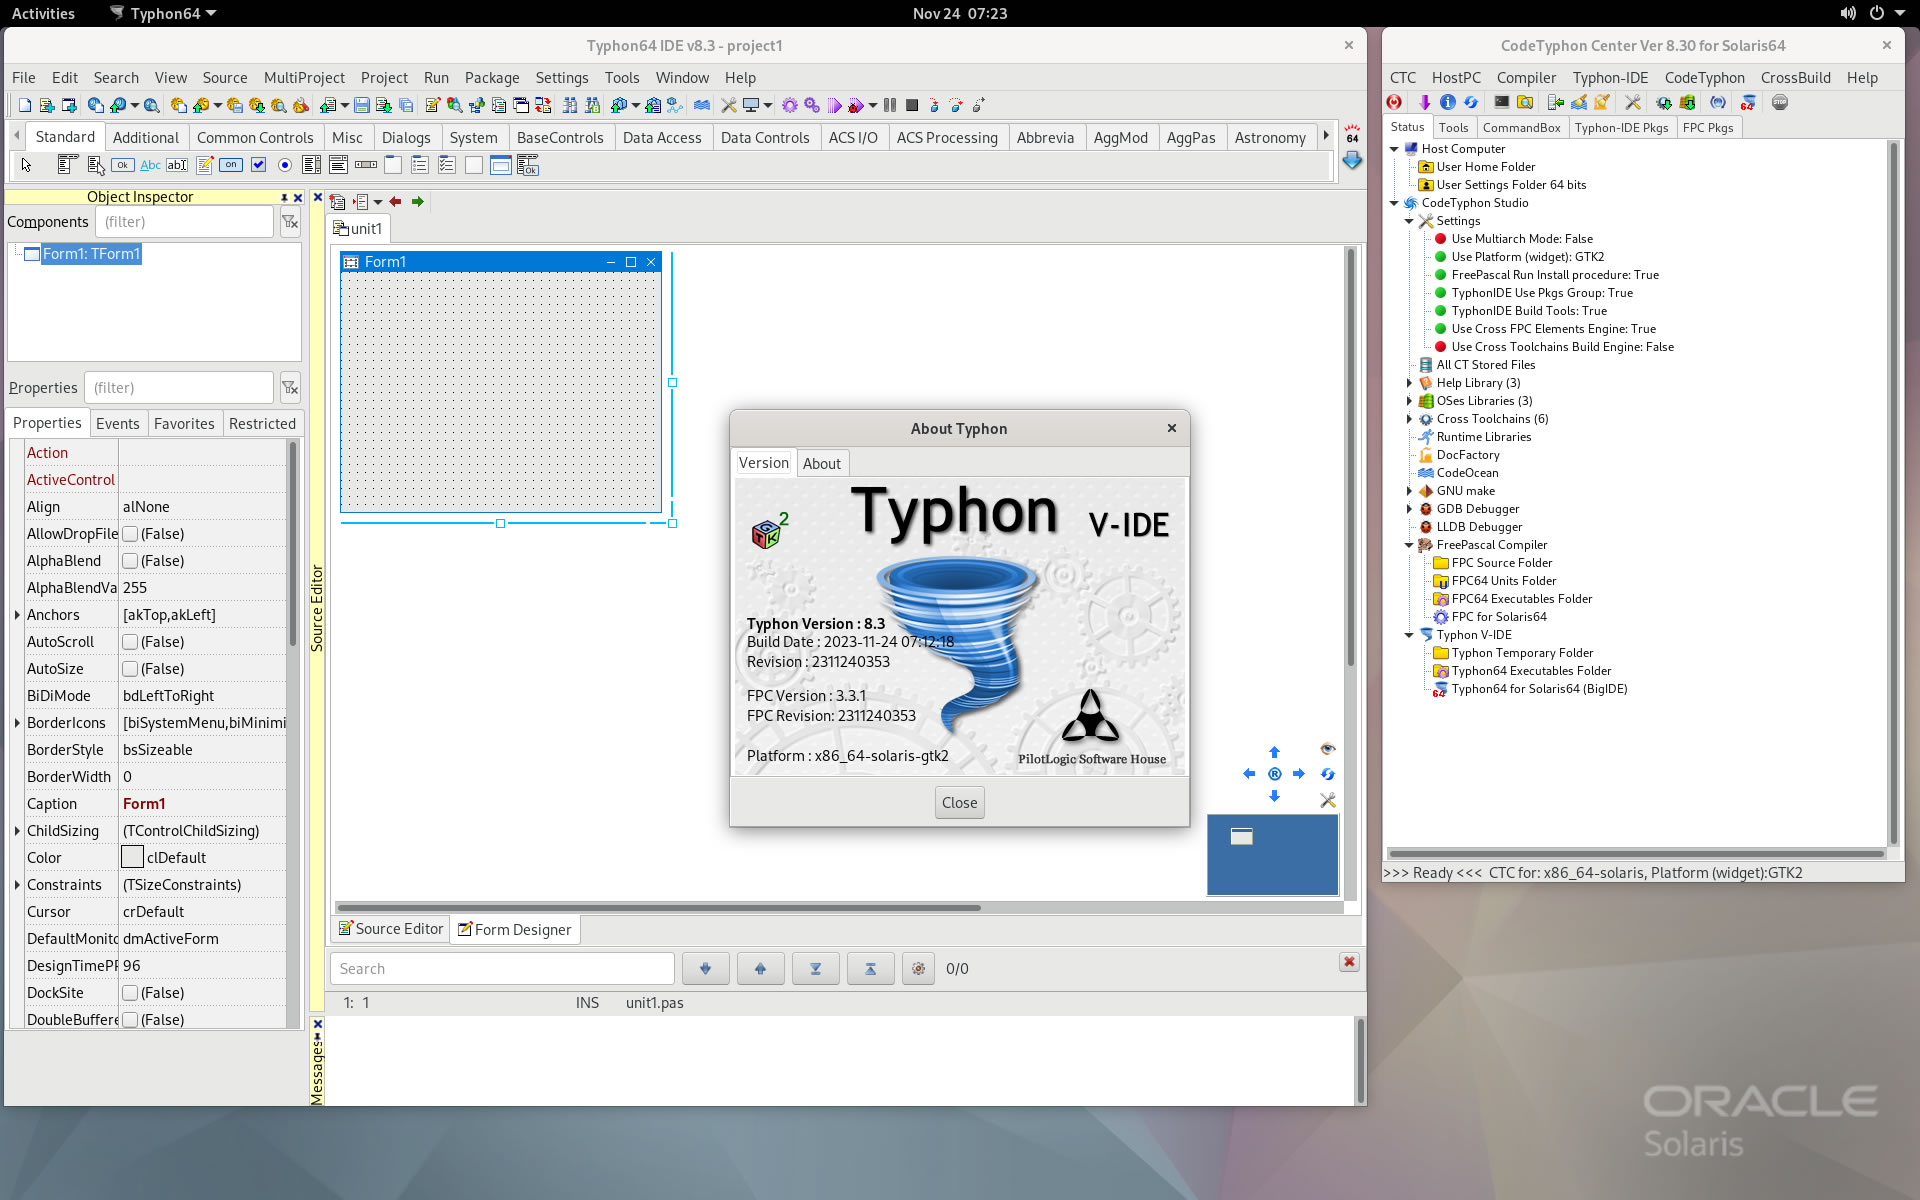This screenshot has height=1200, width=1920.
Task: Toggle the AllowDropFiles checkbox
Action: [130, 534]
